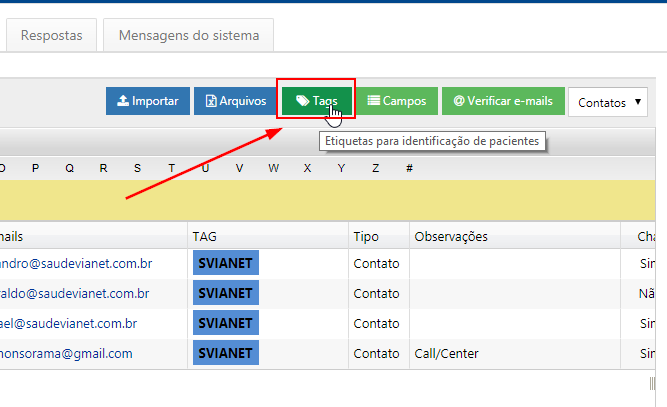Open the andro@saudevianet.com.br email link

[x=76, y=264]
